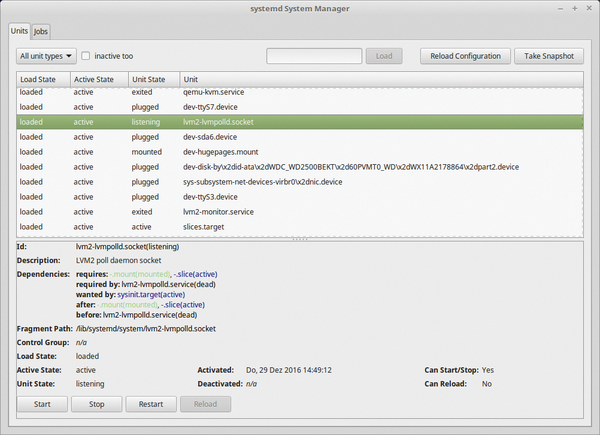The image size is (600, 435).
Task: Focus the unit name input field
Action: coord(314,56)
